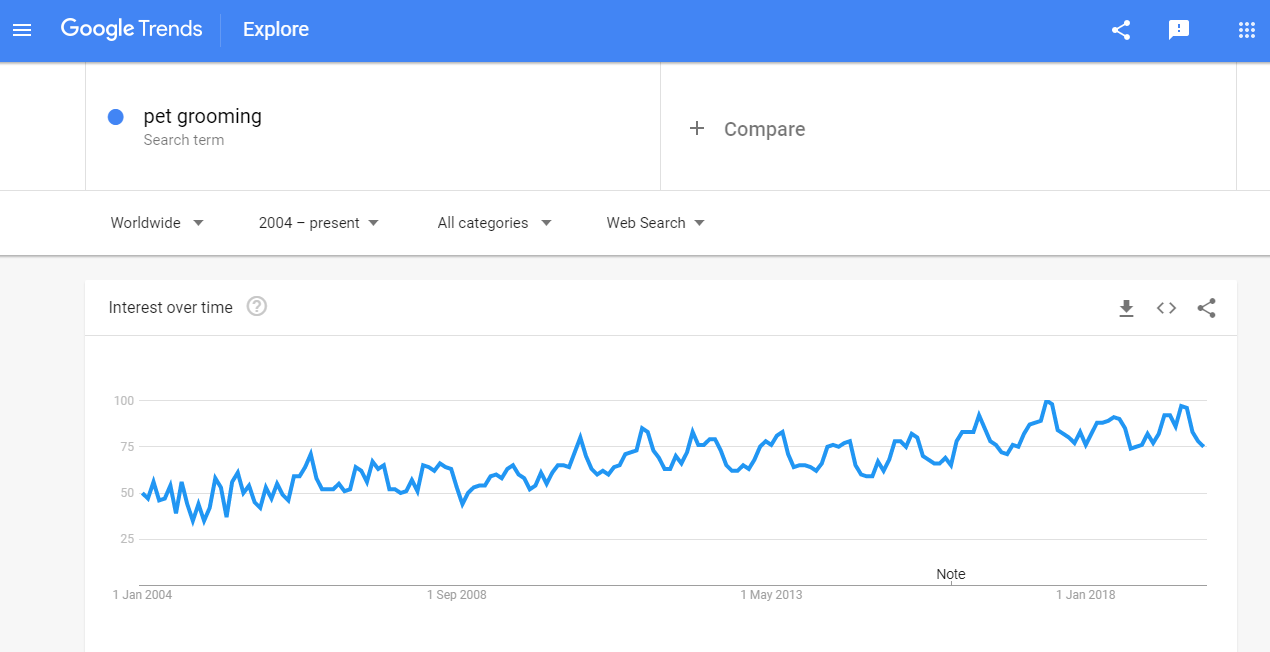This screenshot has width=1270, height=652.
Task: Click the help icon beside Interest over time
Action: (x=257, y=307)
